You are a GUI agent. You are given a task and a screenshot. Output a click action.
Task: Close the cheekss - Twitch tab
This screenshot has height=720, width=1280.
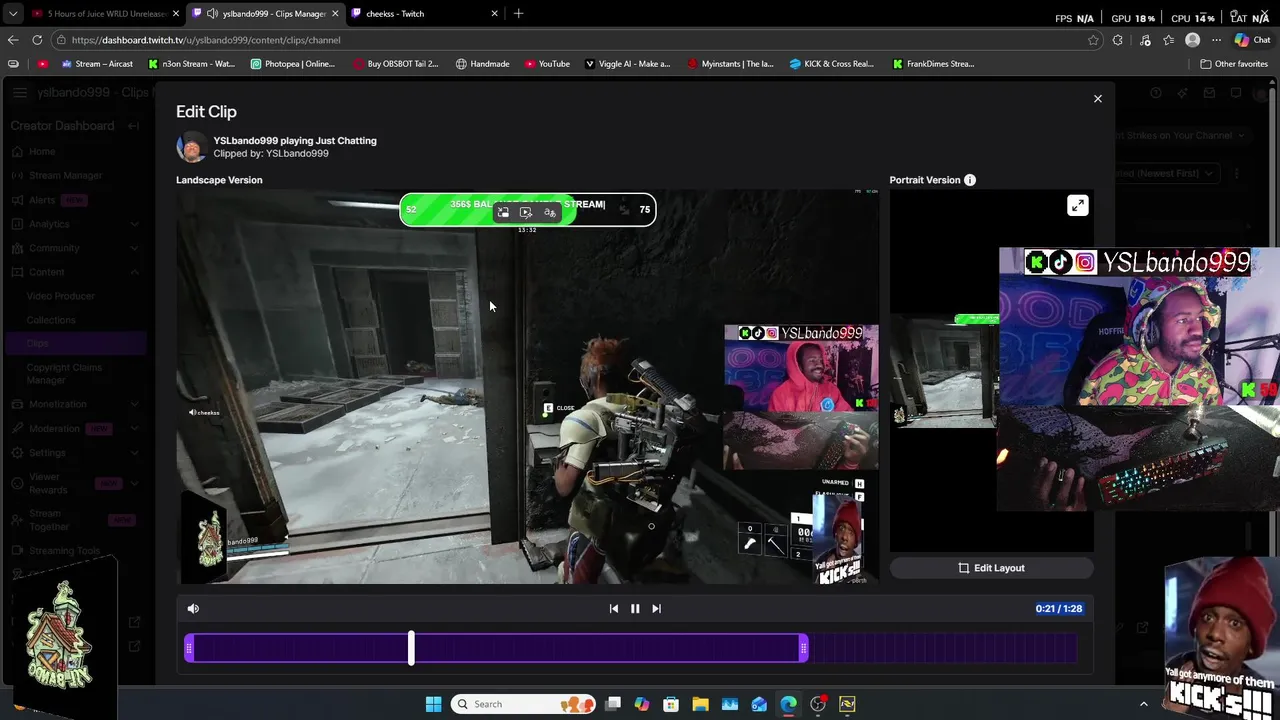coord(494,14)
